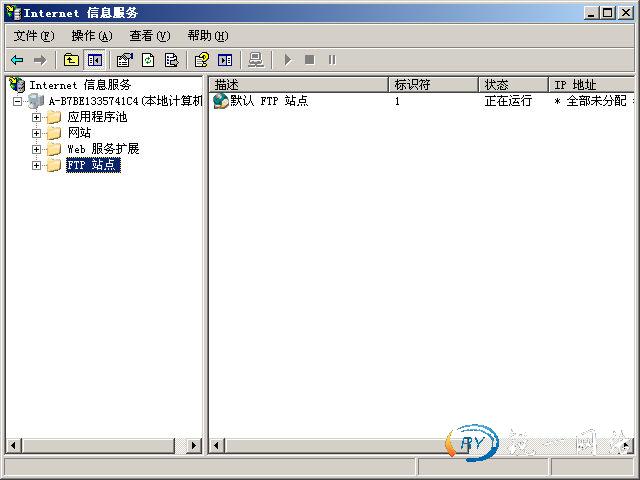Open the 操作(A) menu

point(92,36)
